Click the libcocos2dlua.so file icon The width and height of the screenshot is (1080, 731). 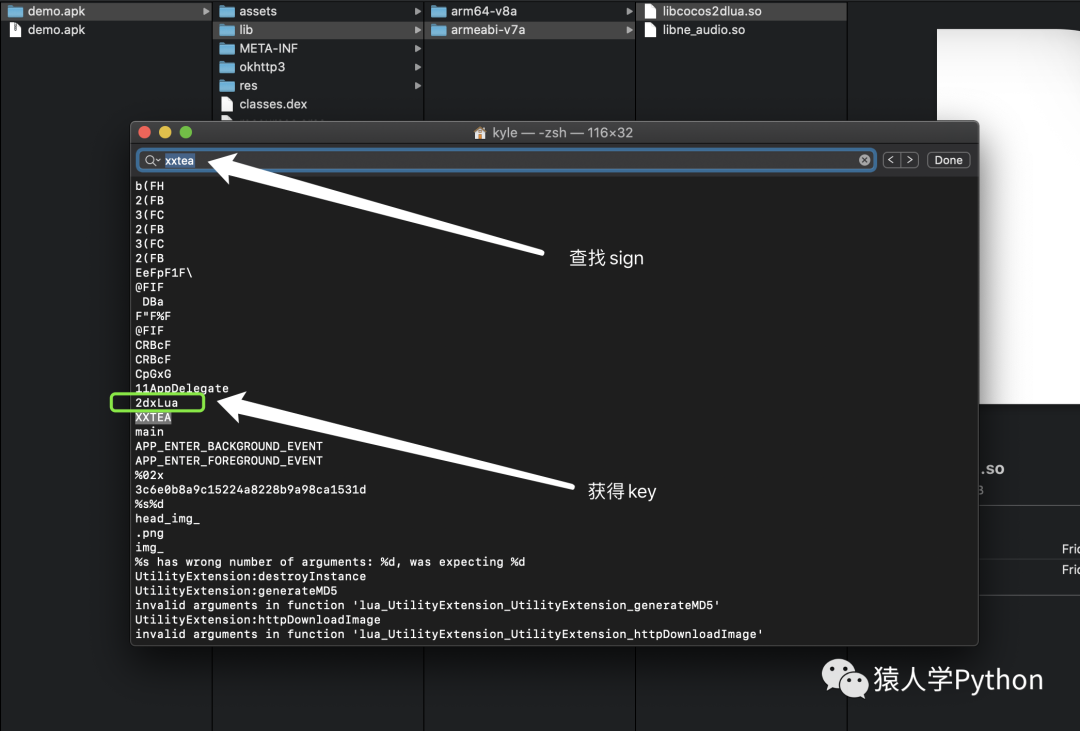[x=650, y=11]
